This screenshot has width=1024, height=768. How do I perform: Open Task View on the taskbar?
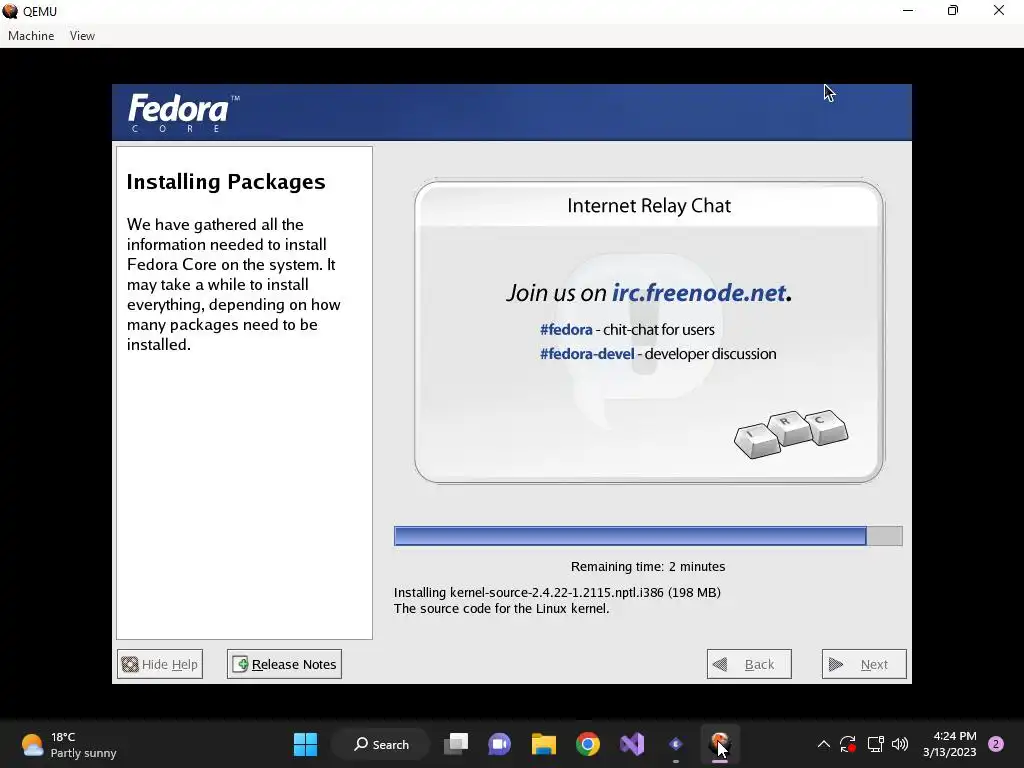click(x=456, y=744)
